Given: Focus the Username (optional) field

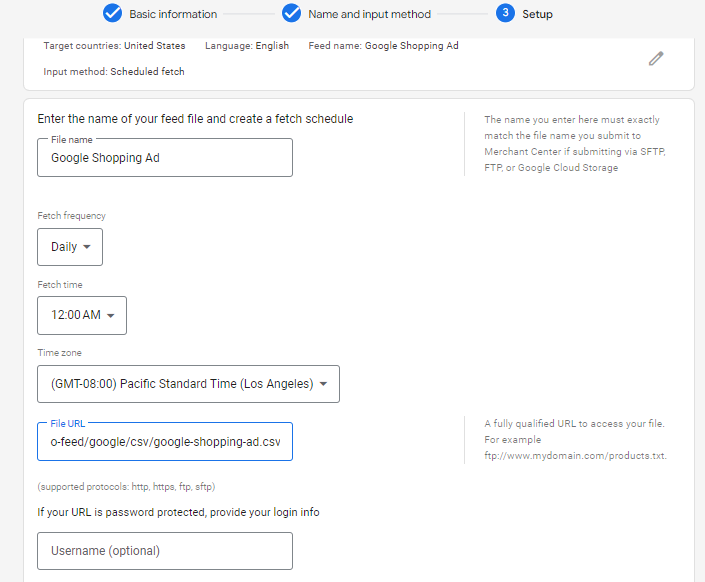Looking at the screenshot, I should (x=165, y=551).
